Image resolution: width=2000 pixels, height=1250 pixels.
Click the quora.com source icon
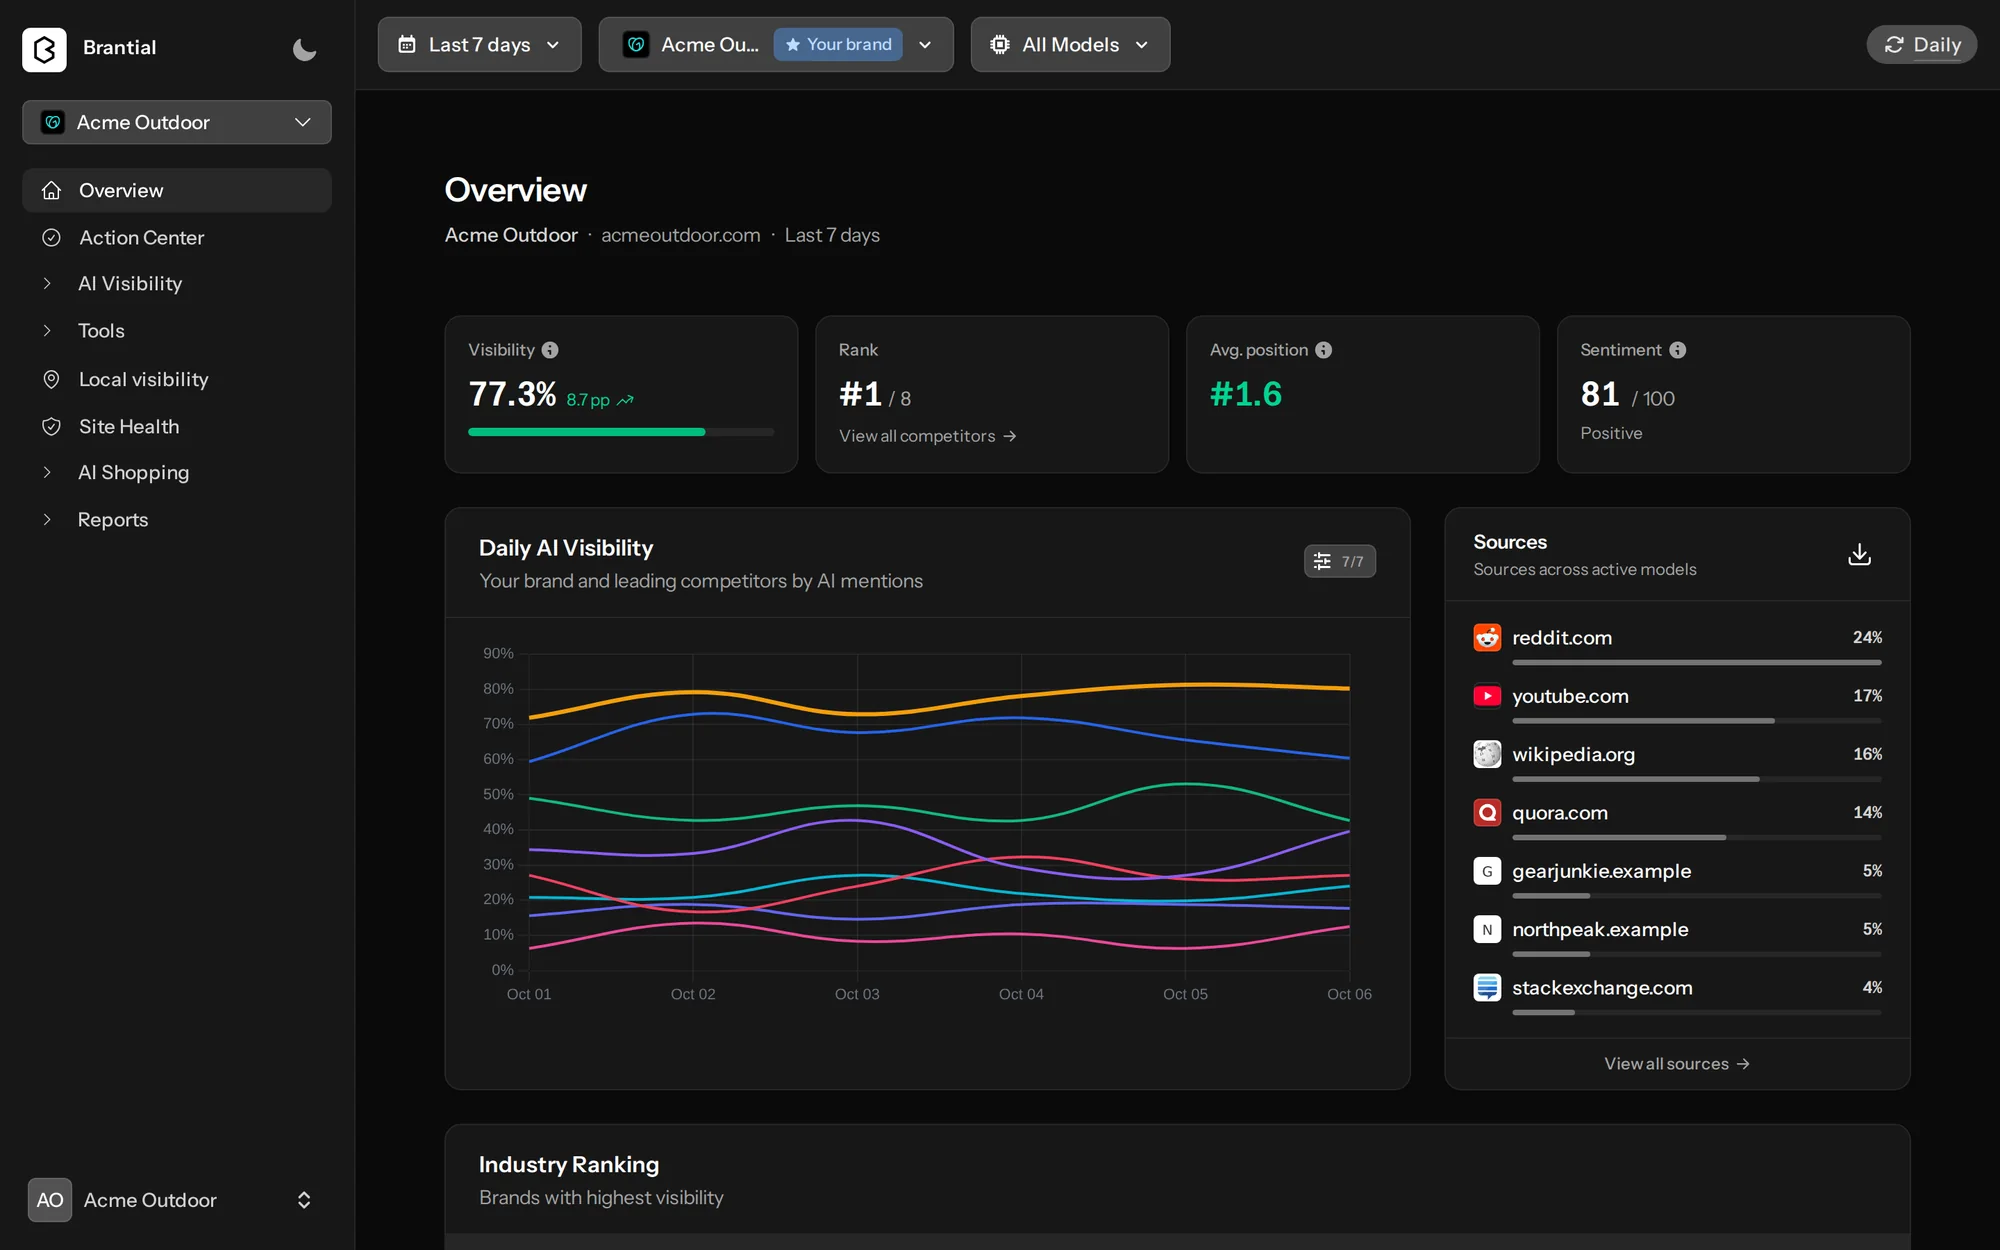pyautogui.click(x=1487, y=812)
